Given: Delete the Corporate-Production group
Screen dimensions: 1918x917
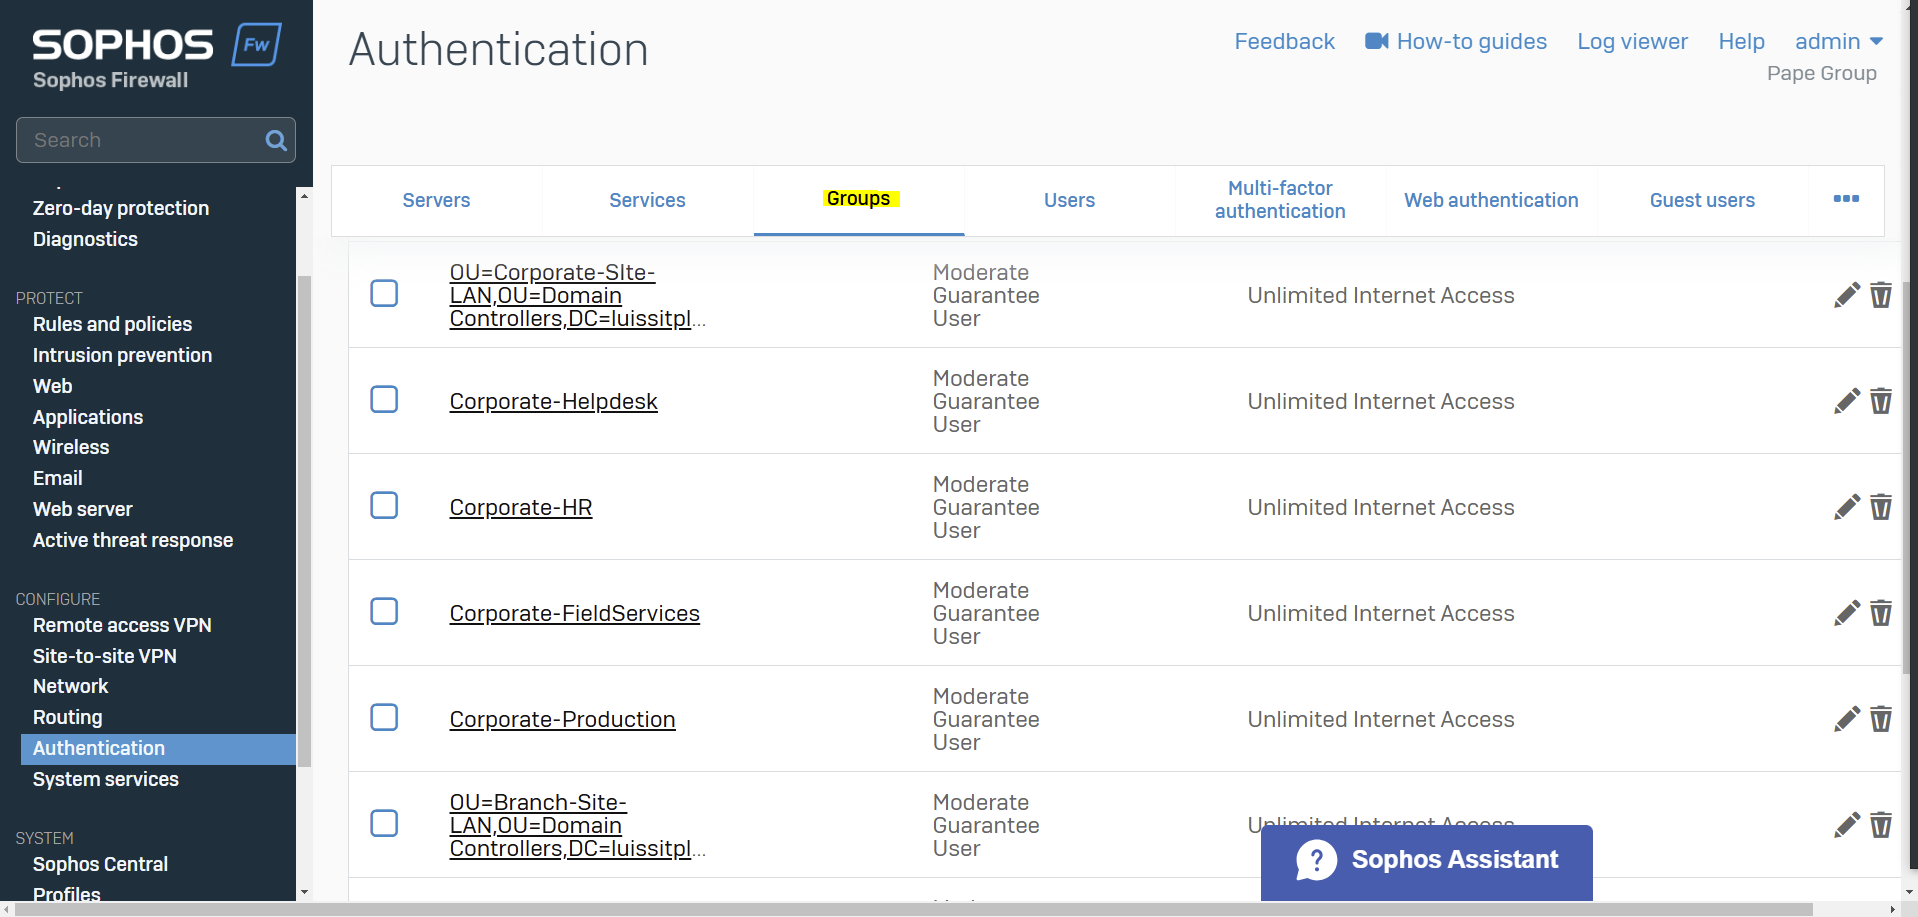Looking at the screenshot, I should tap(1881, 719).
